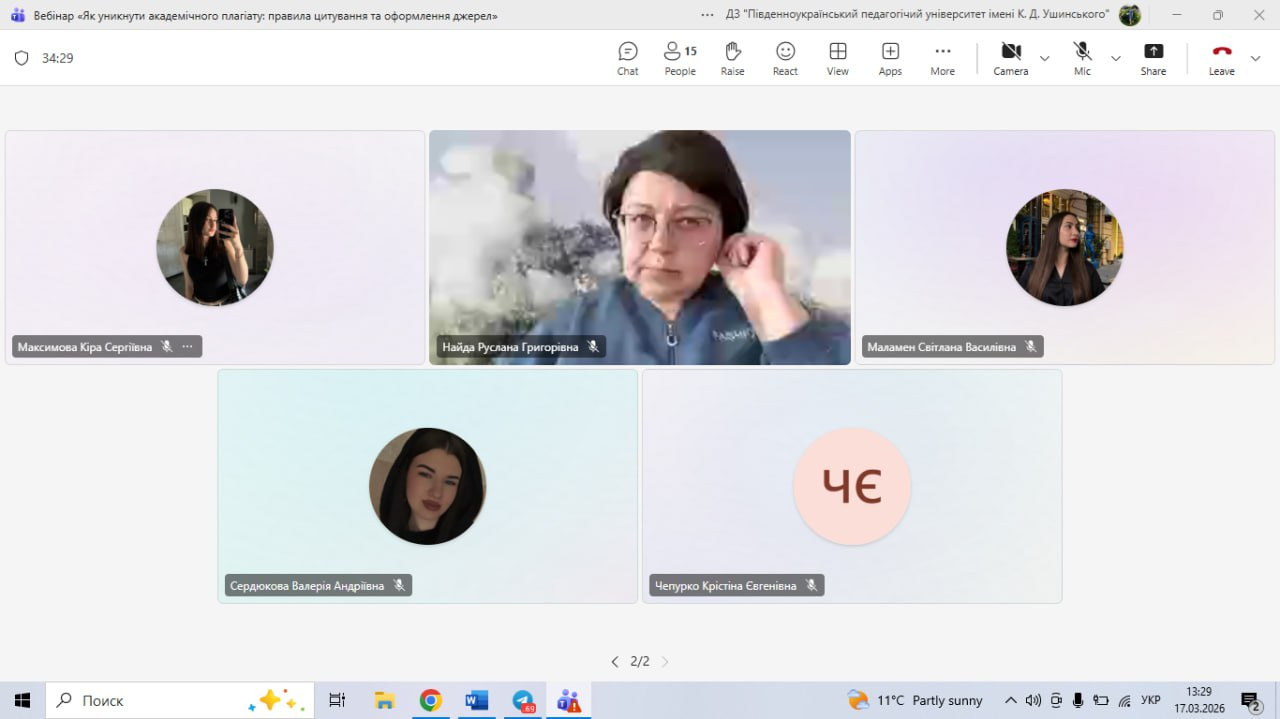Click the shield meeting security icon
The width and height of the screenshot is (1280, 719).
point(22,58)
